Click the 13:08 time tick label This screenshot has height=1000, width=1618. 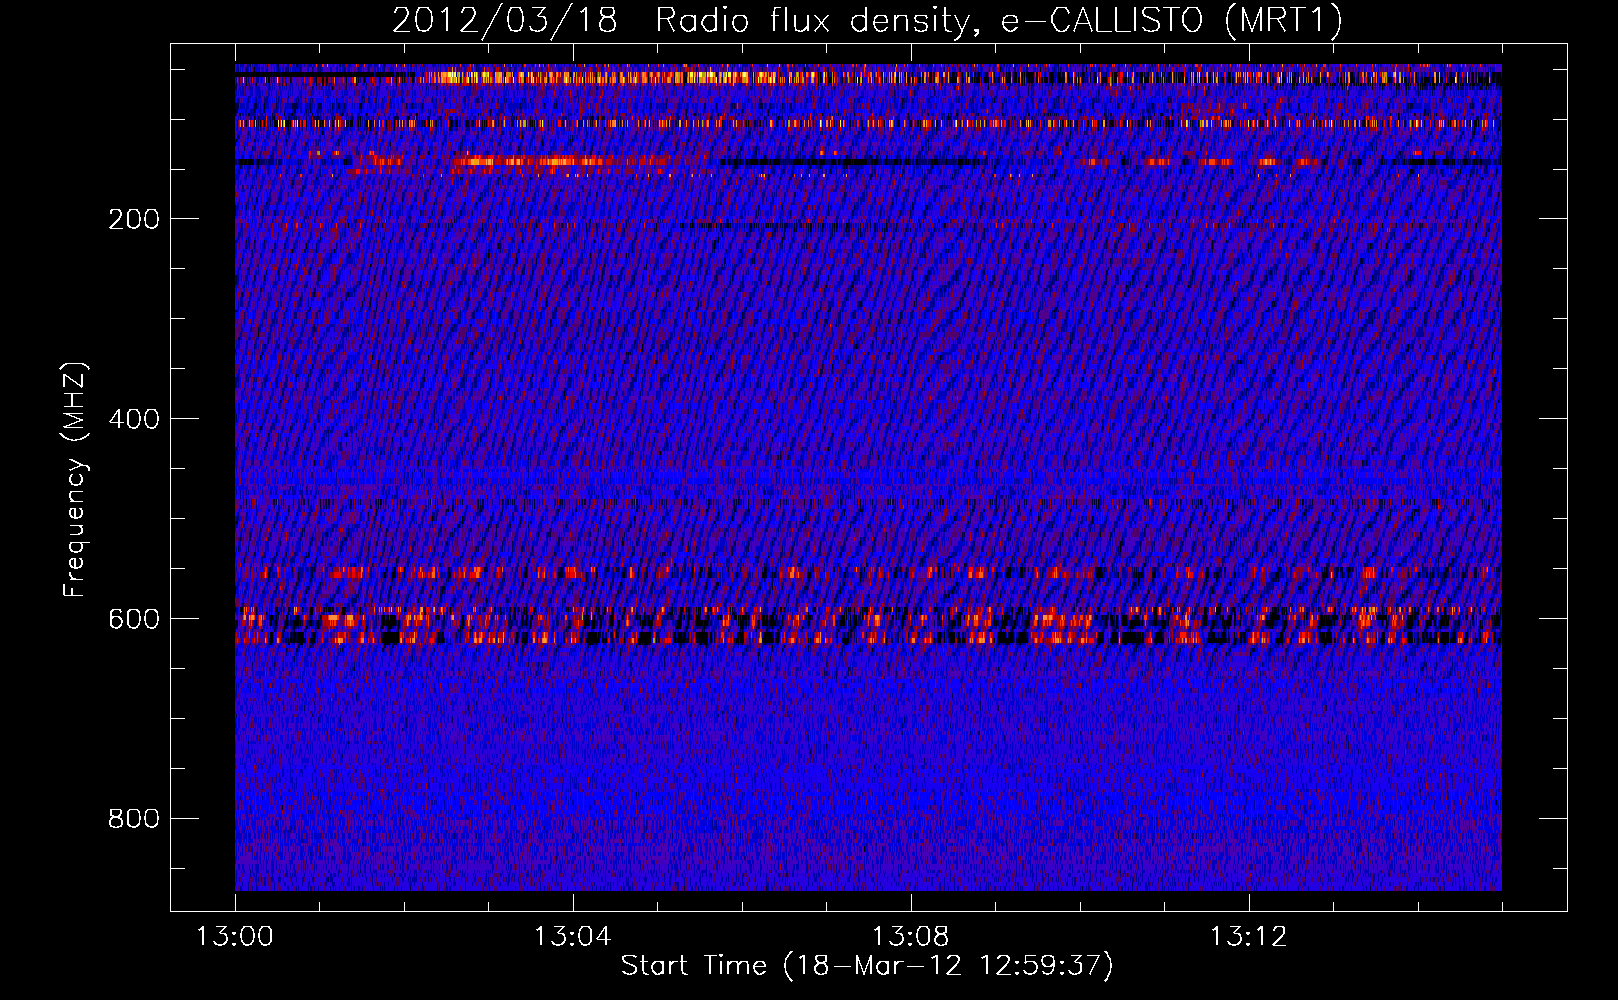tap(911, 937)
